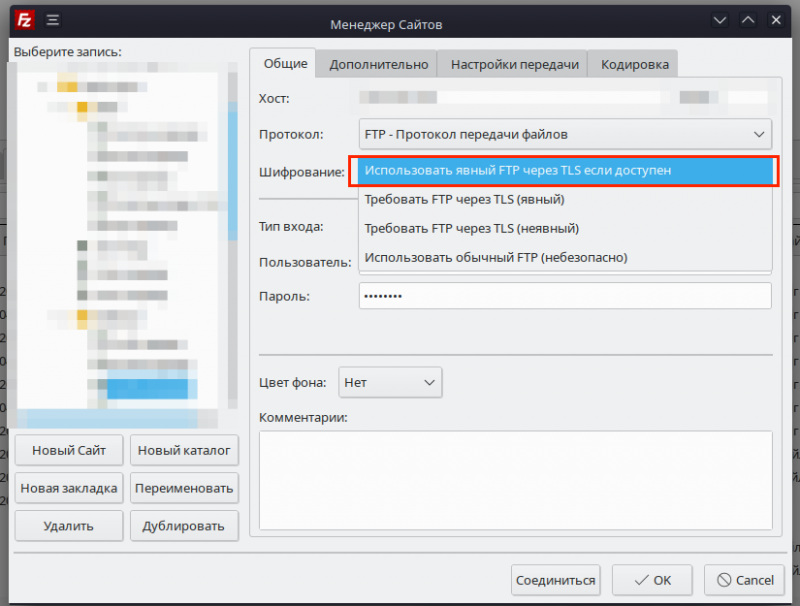
Task: Focus the Комментарии text area
Action: [515, 480]
